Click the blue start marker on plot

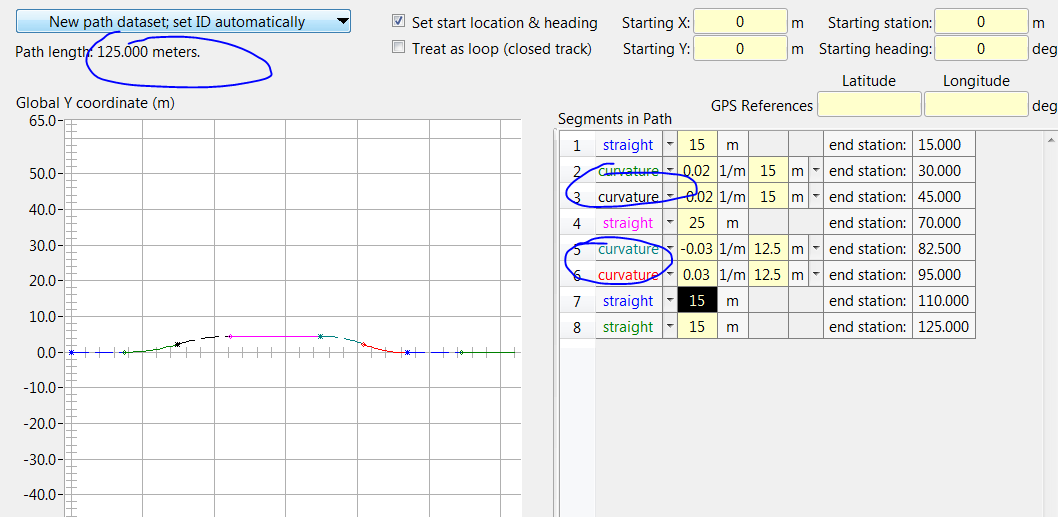point(71,352)
